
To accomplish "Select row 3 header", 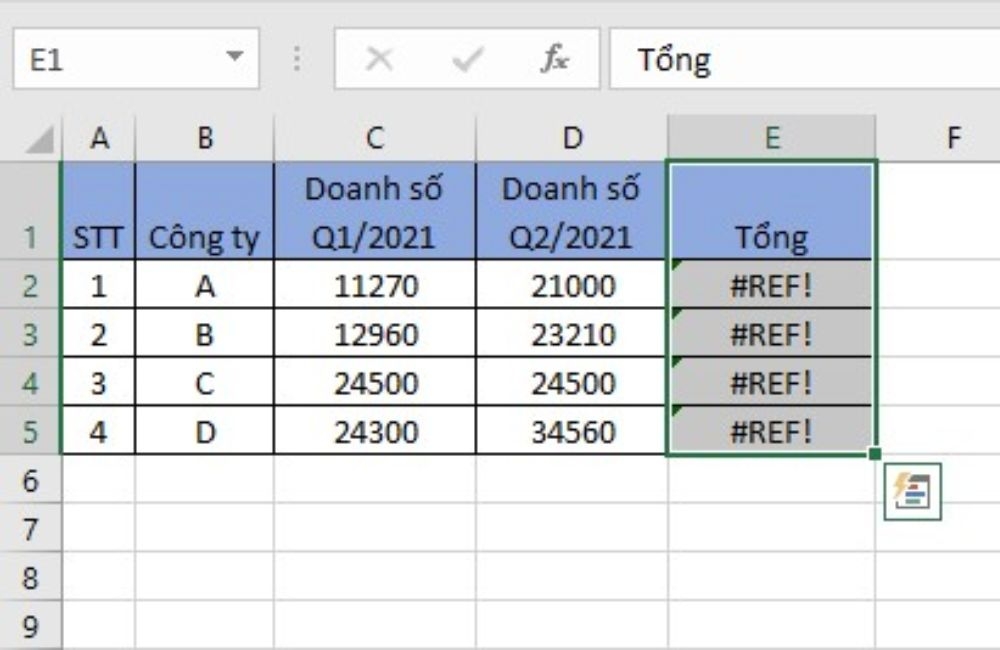I will [x=31, y=333].
